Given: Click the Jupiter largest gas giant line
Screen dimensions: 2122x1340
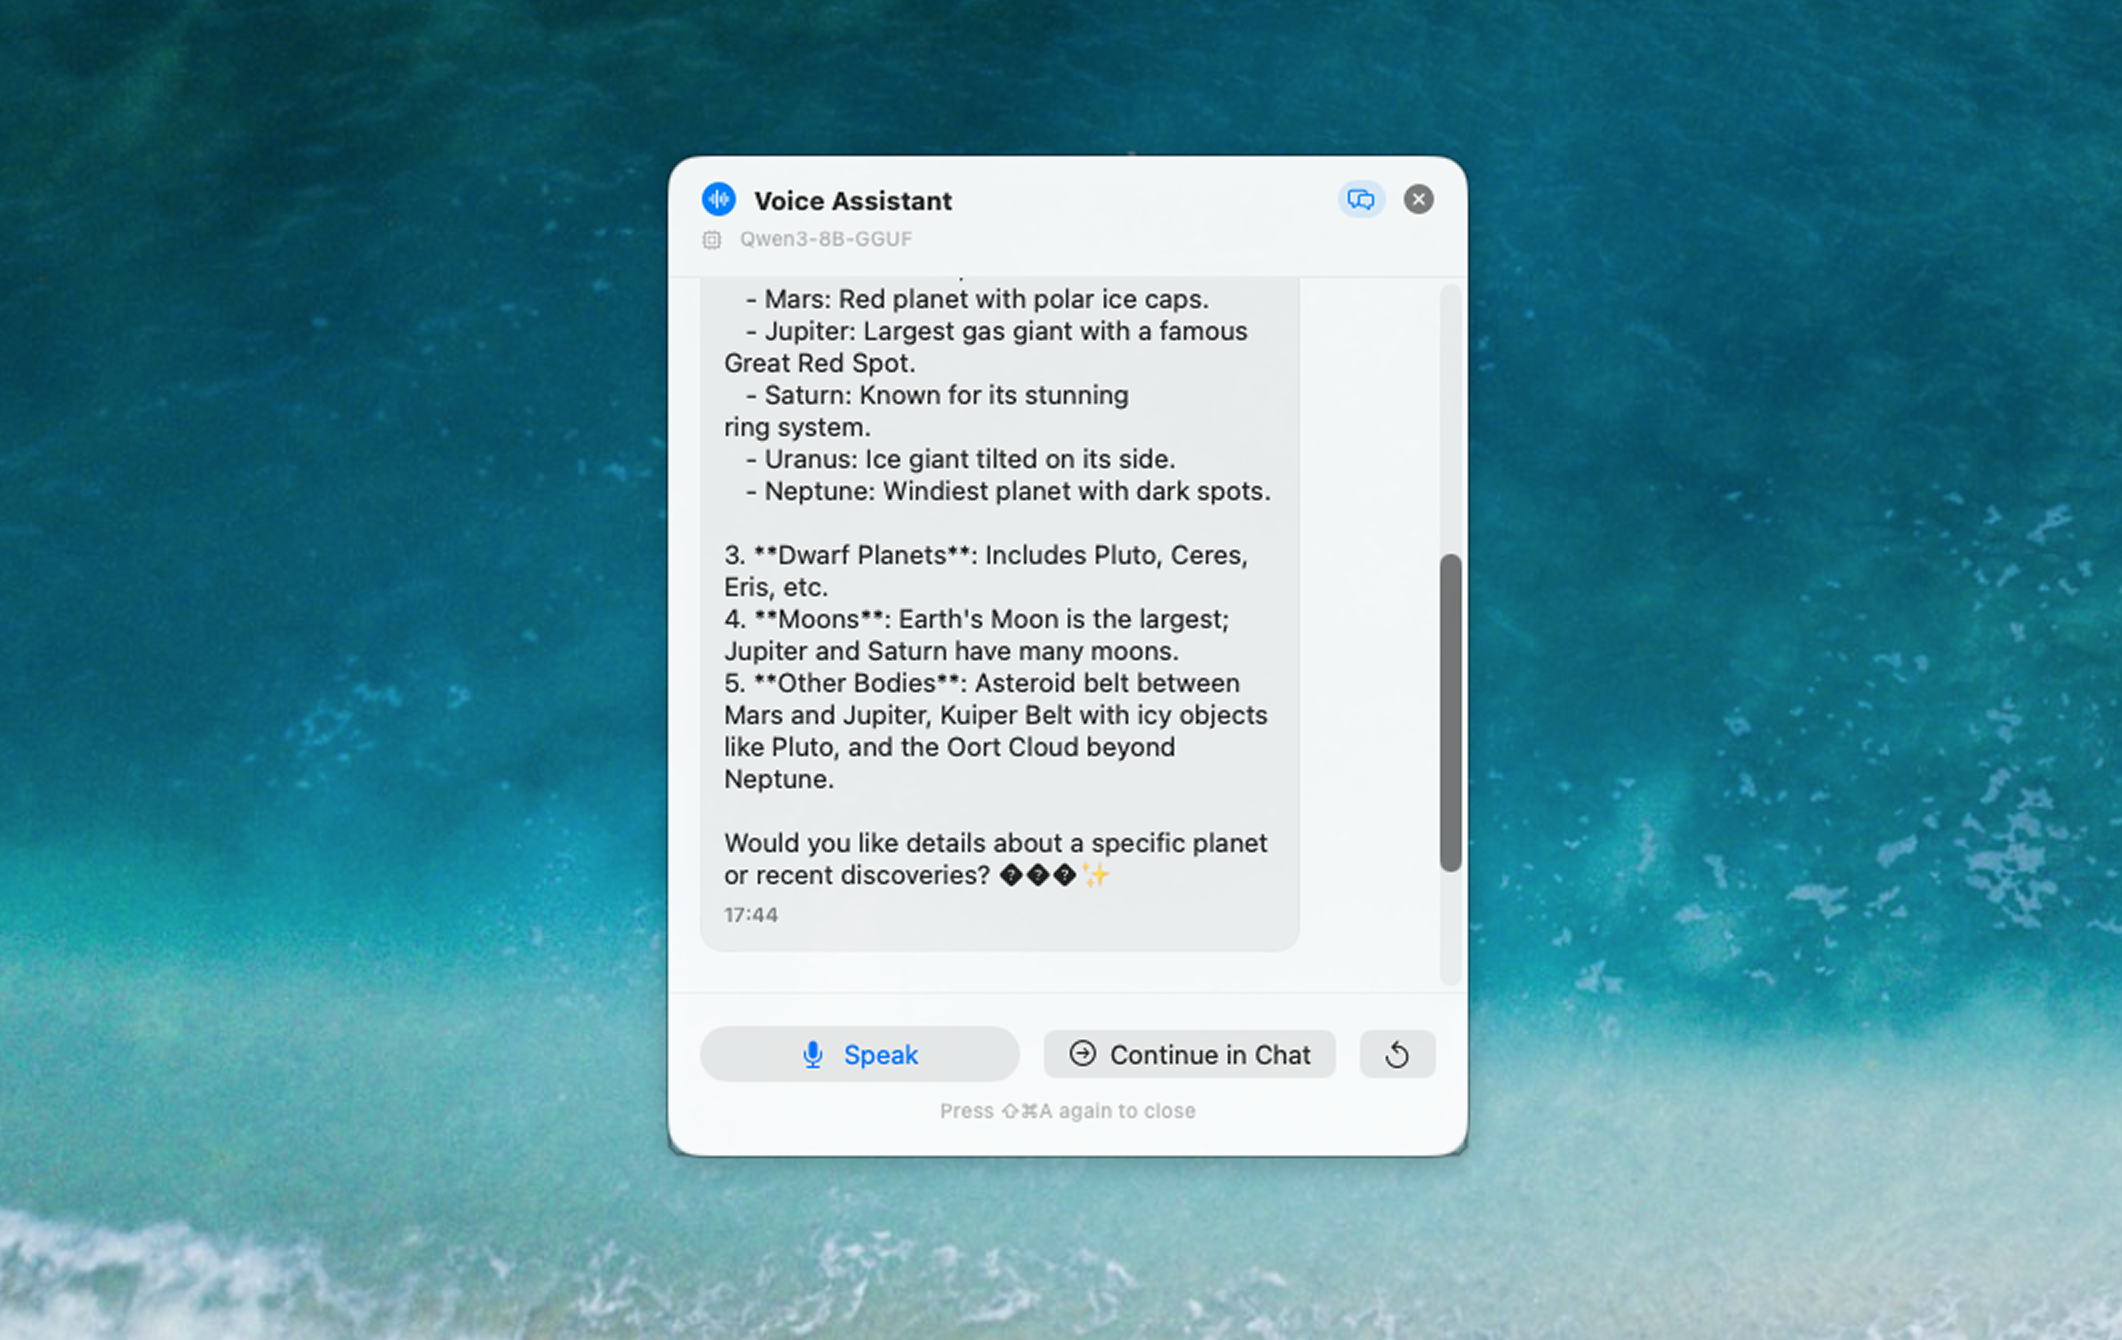Looking at the screenshot, I should point(986,347).
